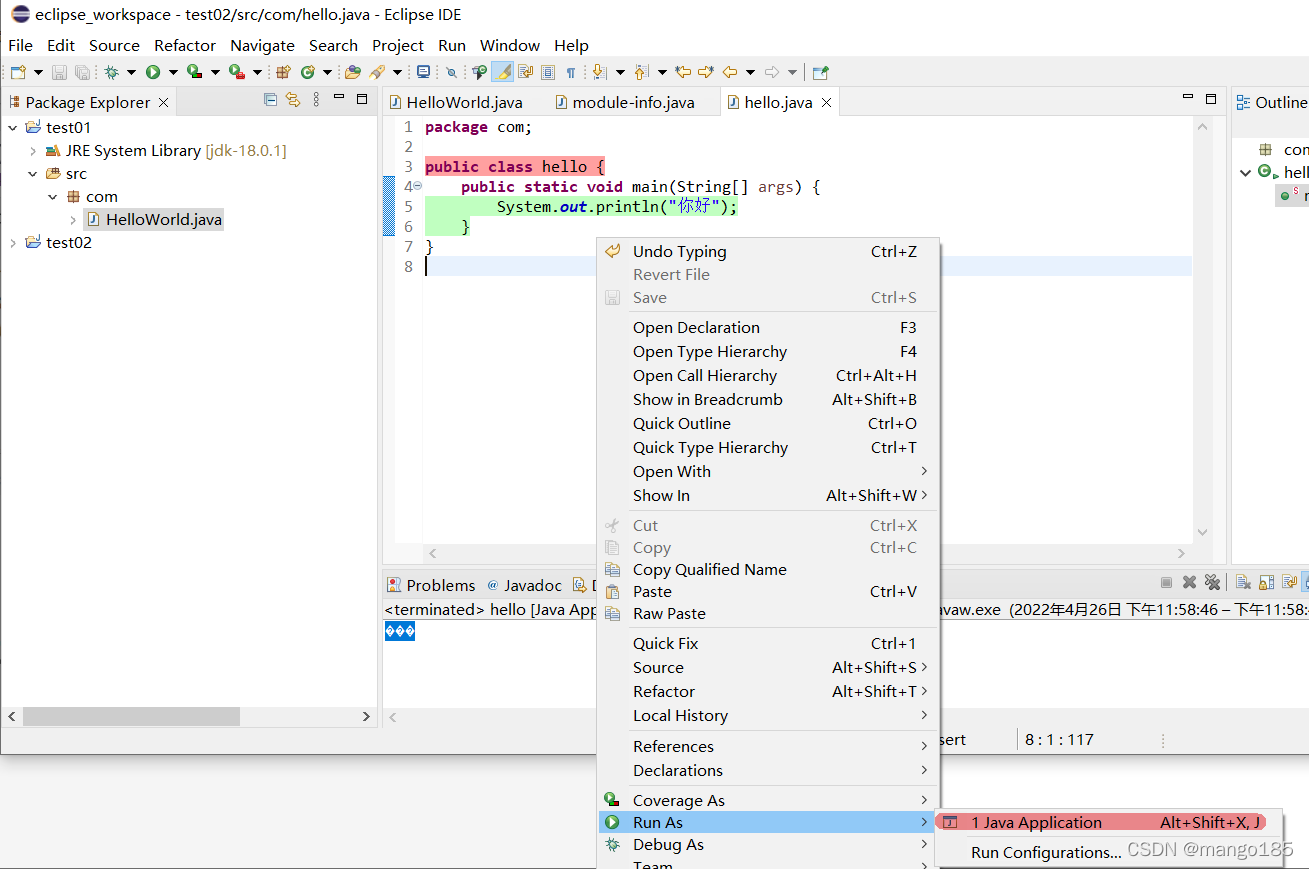The width and height of the screenshot is (1309, 869).
Task: Click the yellow Back navigation arrow
Action: coord(730,72)
